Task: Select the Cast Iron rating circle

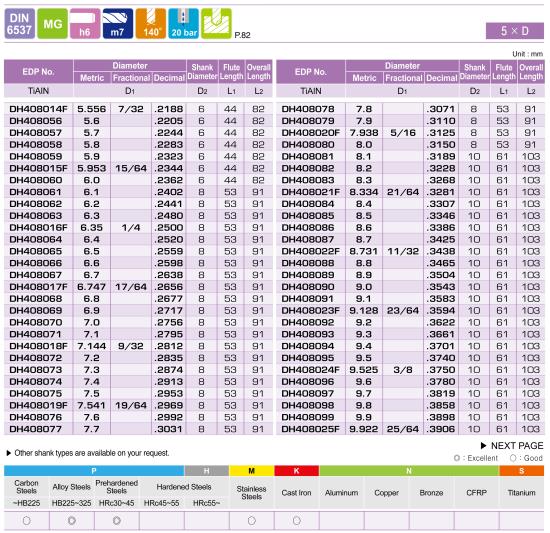Action: [x=297, y=521]
